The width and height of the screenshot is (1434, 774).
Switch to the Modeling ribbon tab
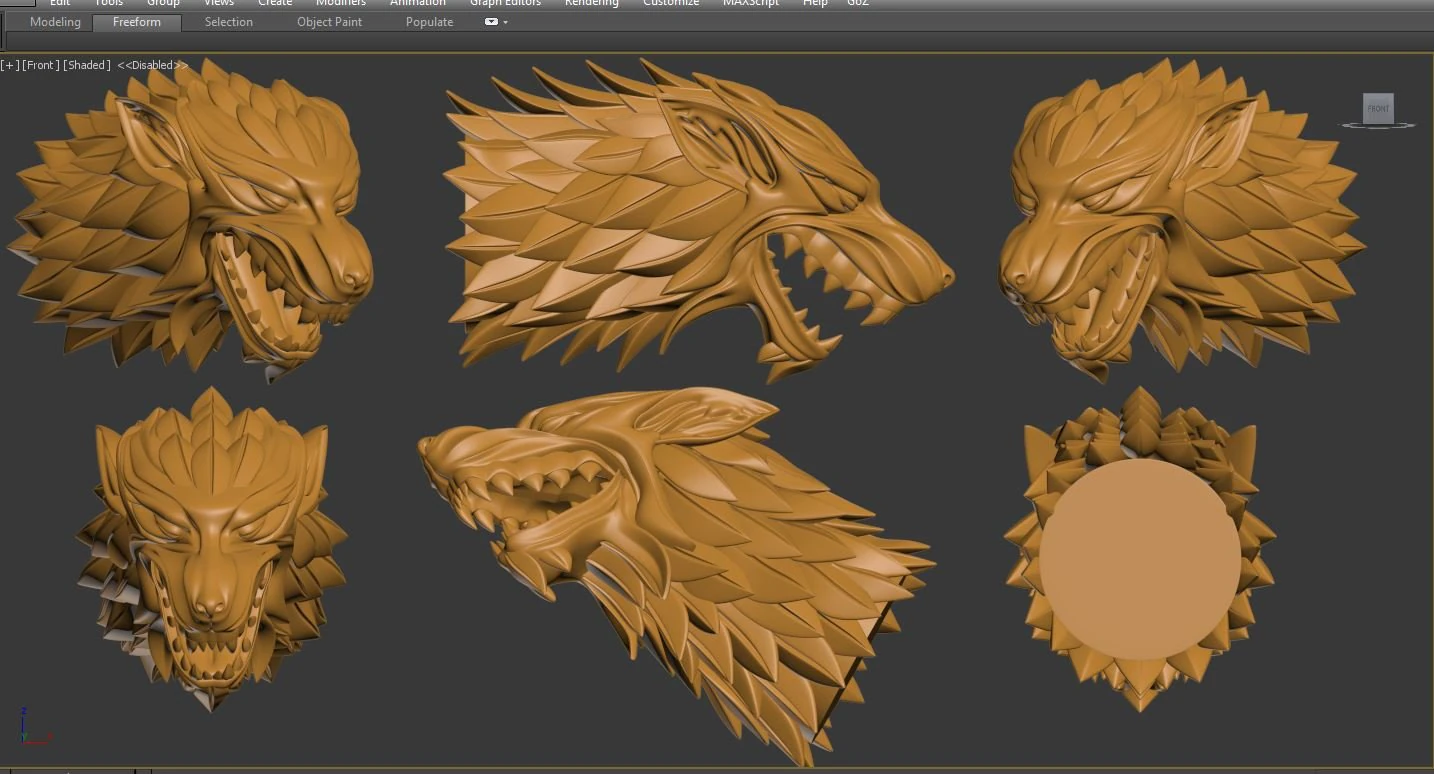point(55,21)
